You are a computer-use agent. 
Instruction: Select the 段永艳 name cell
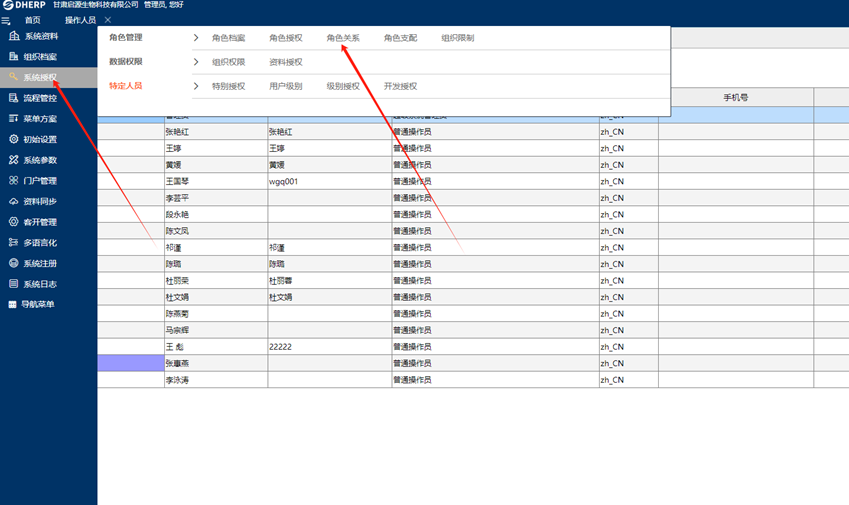coord(215,214)
